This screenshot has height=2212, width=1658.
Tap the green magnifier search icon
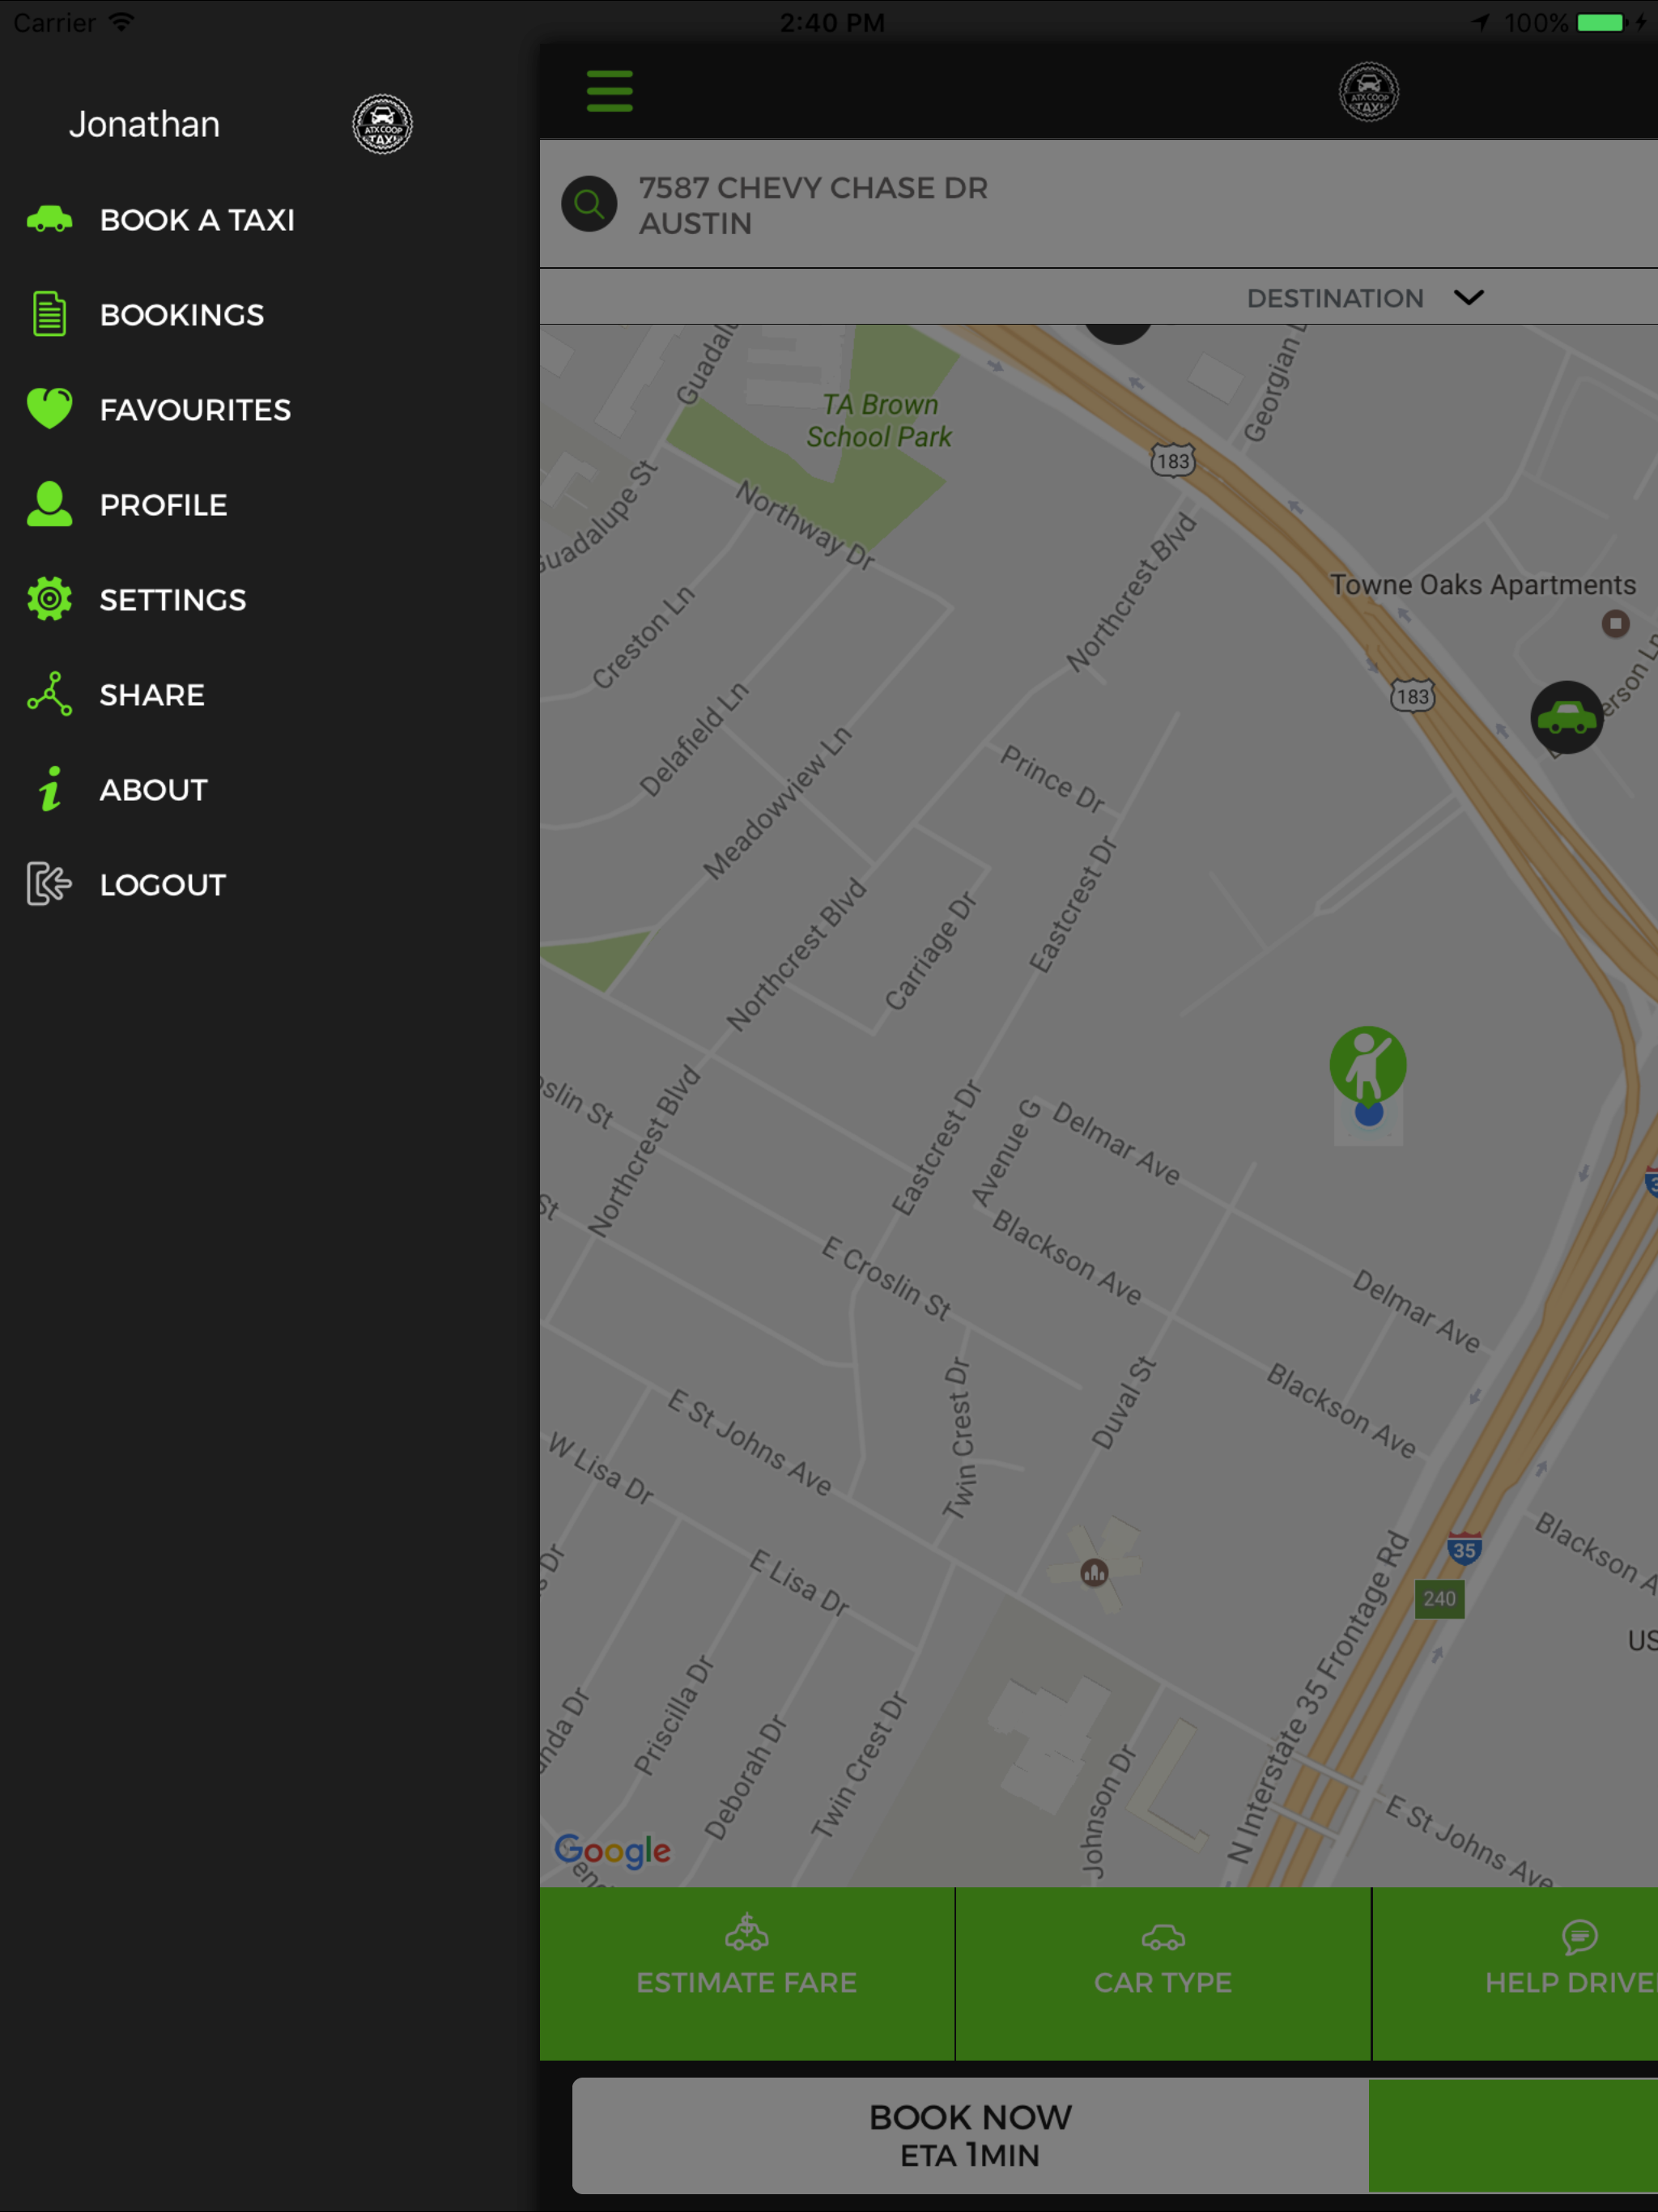(x=589, y=205)
